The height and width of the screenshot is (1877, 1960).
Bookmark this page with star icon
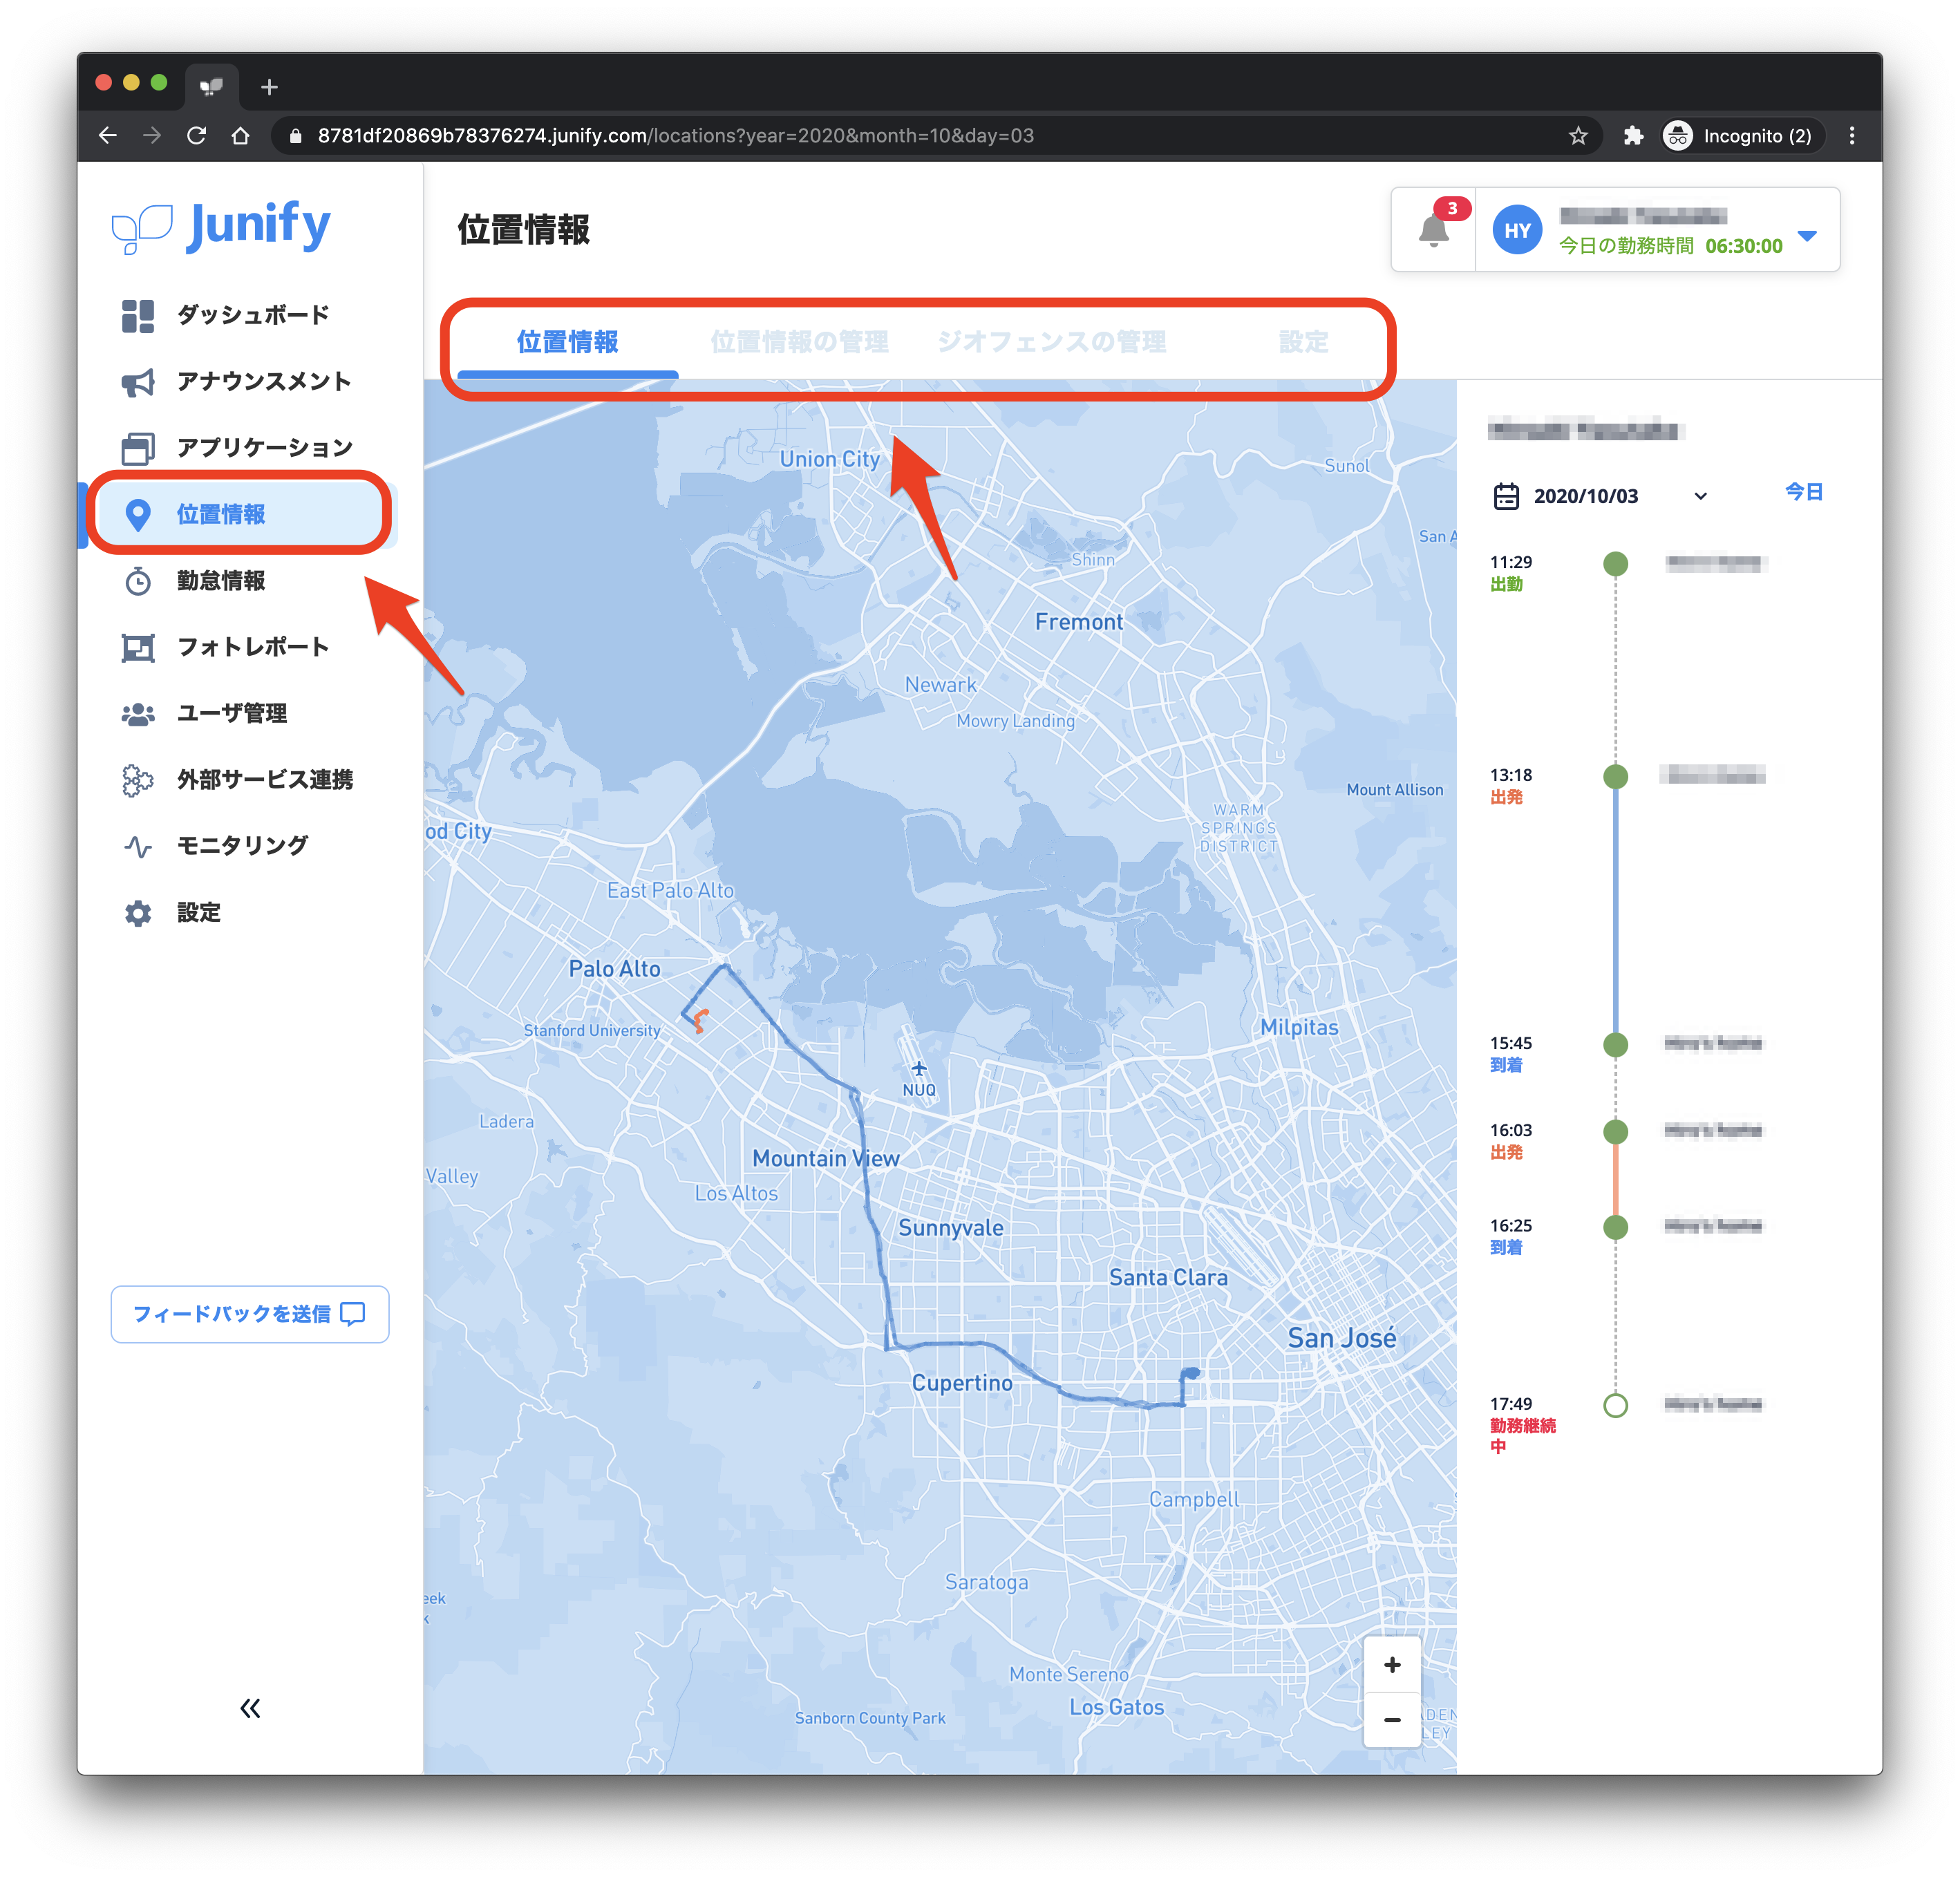[1578, 136]
